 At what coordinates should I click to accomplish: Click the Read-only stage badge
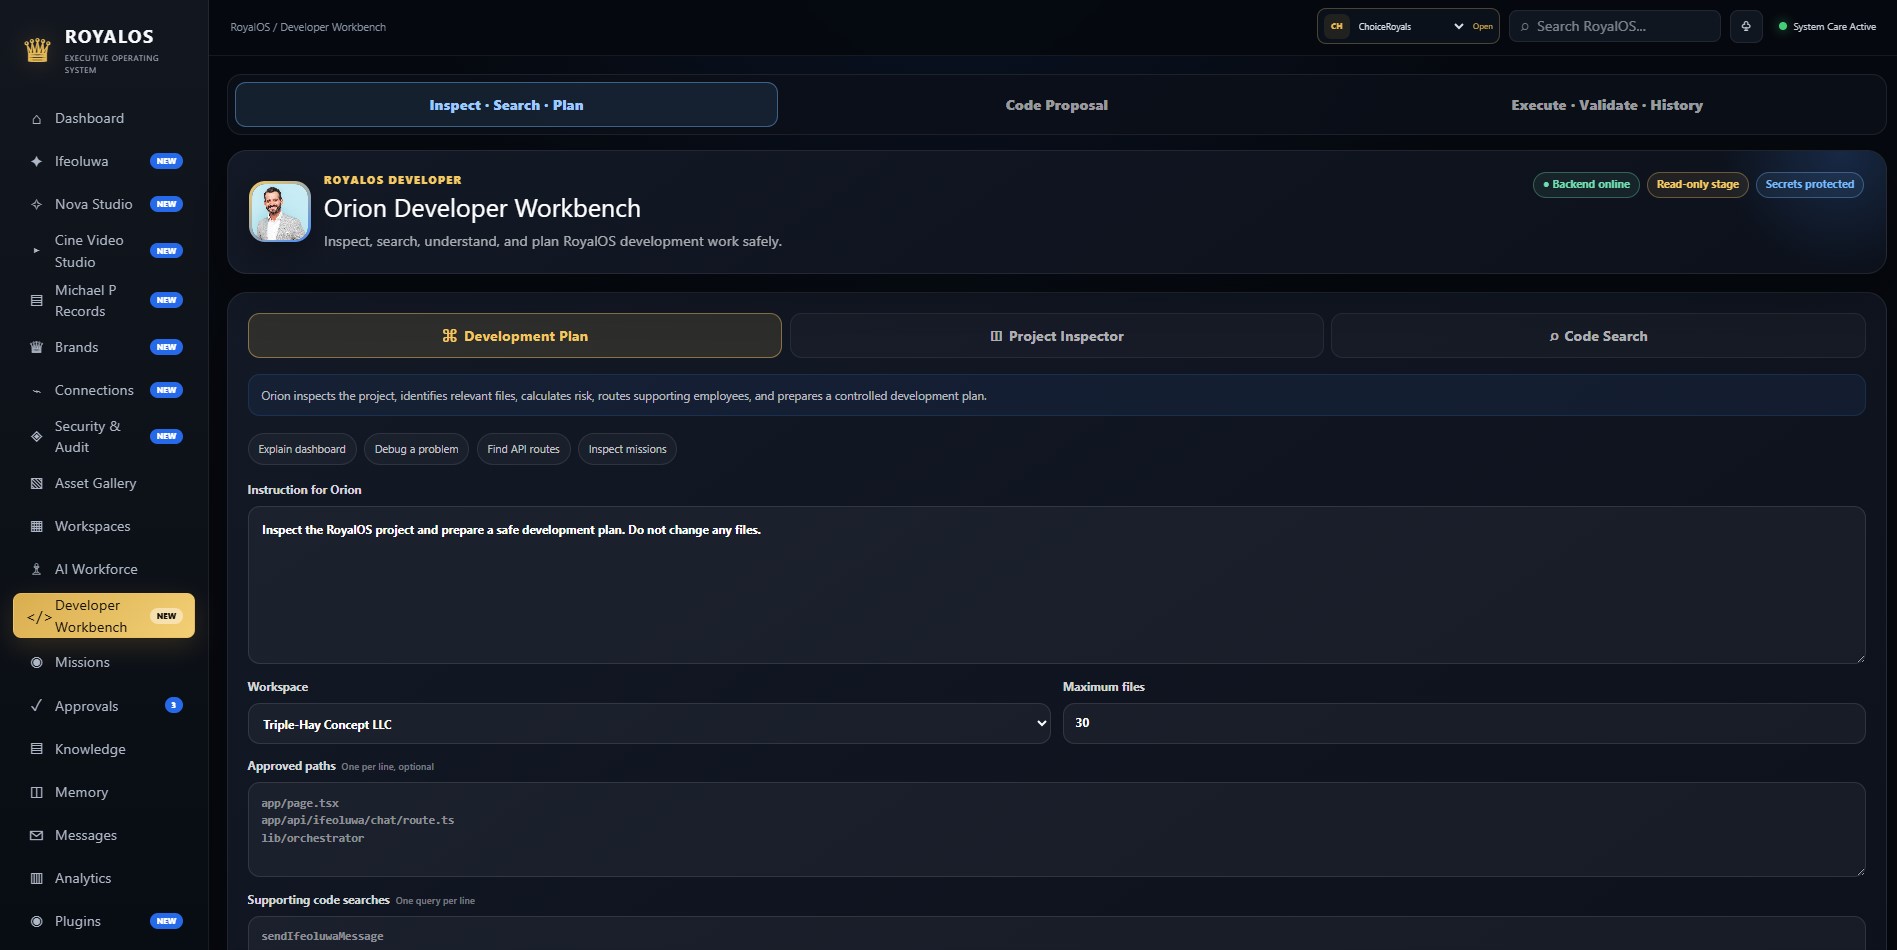1697,184
